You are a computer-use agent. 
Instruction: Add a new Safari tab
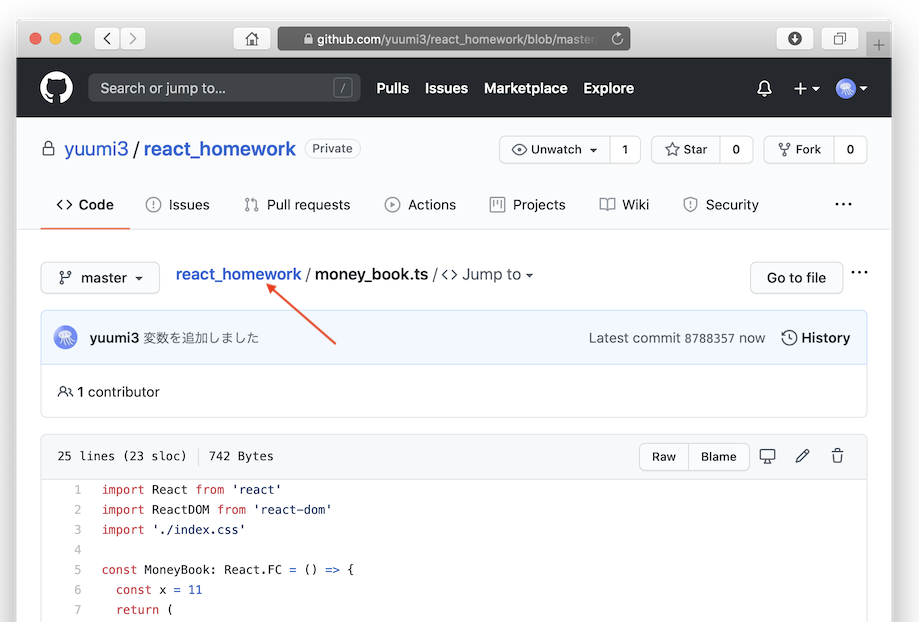(x=879, y=45)
